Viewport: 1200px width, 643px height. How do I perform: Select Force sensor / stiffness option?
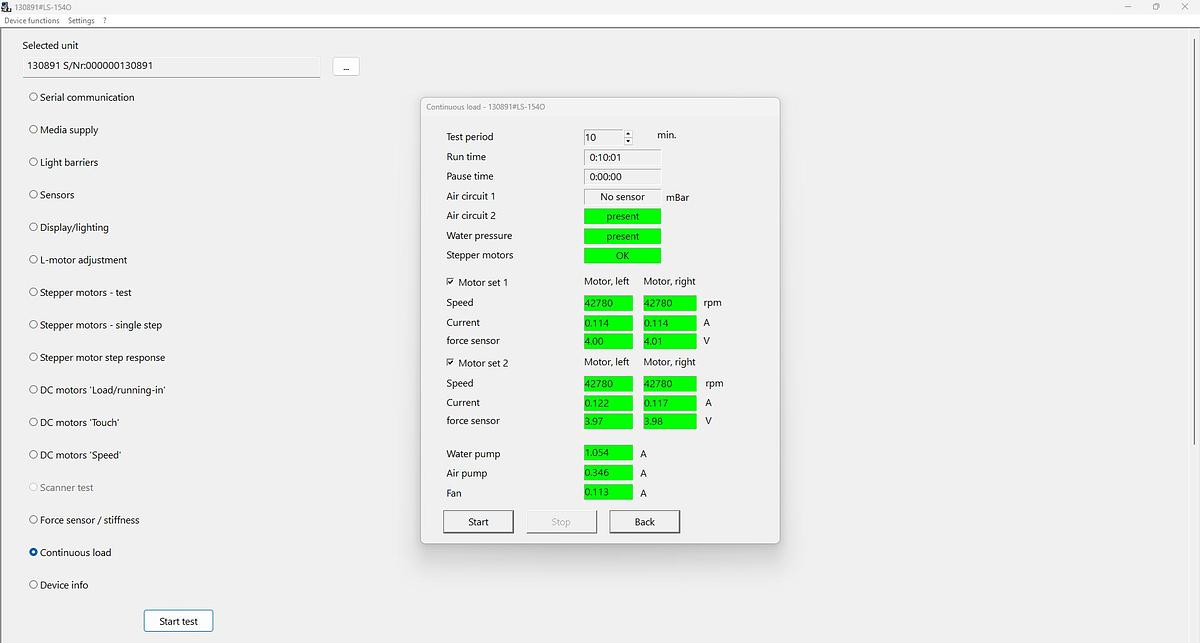pos(34,520)
